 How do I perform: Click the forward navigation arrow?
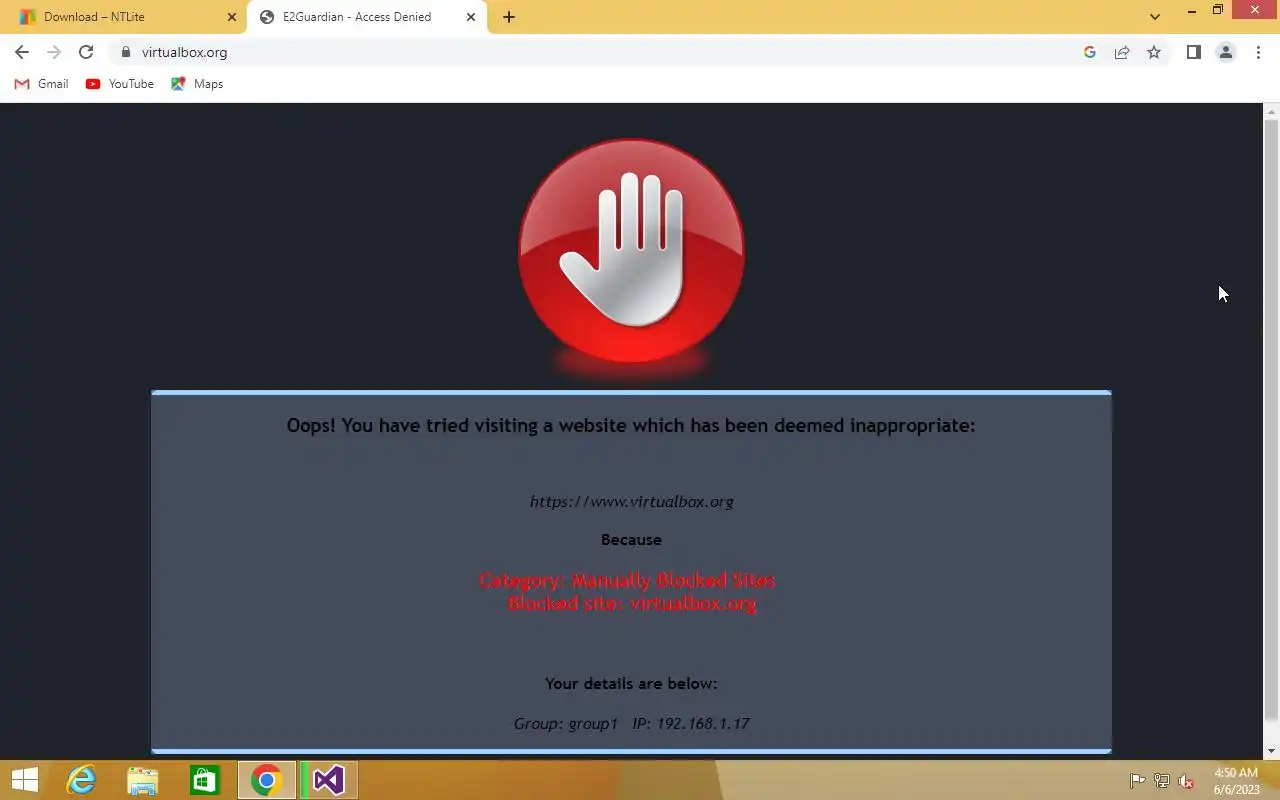[54, 52]
